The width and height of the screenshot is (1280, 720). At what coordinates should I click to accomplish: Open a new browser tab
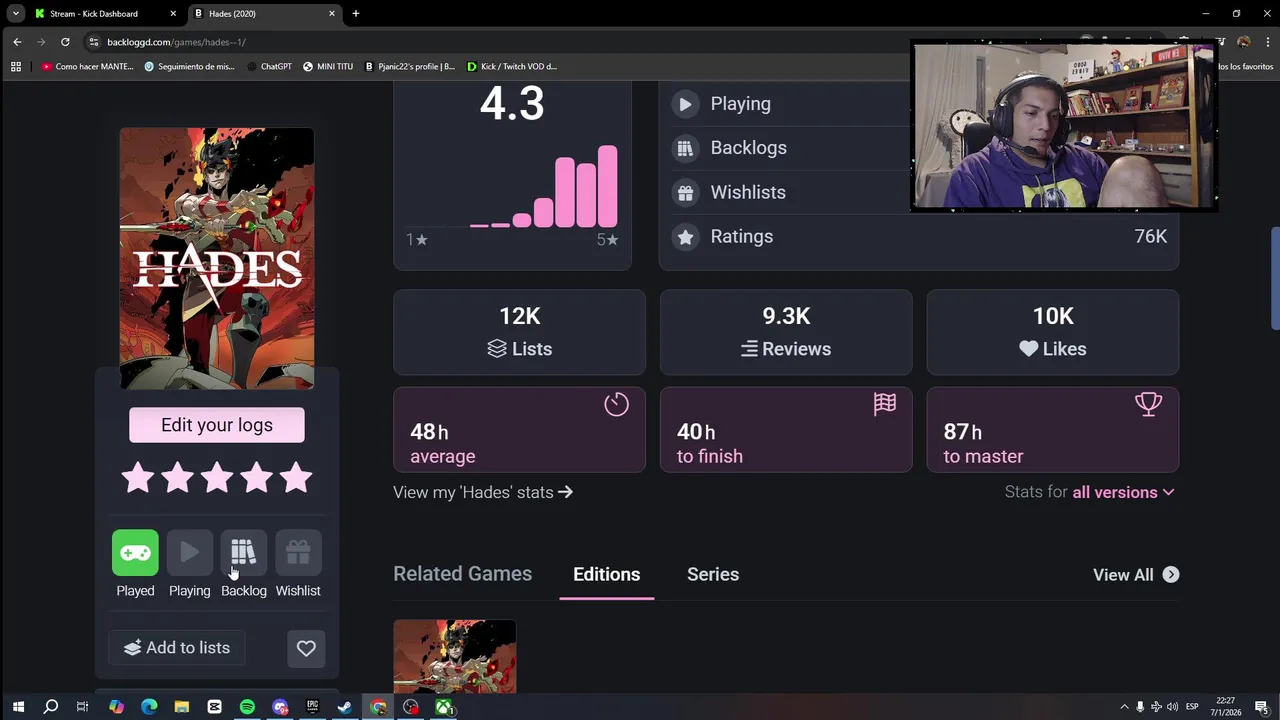(355, 14)
